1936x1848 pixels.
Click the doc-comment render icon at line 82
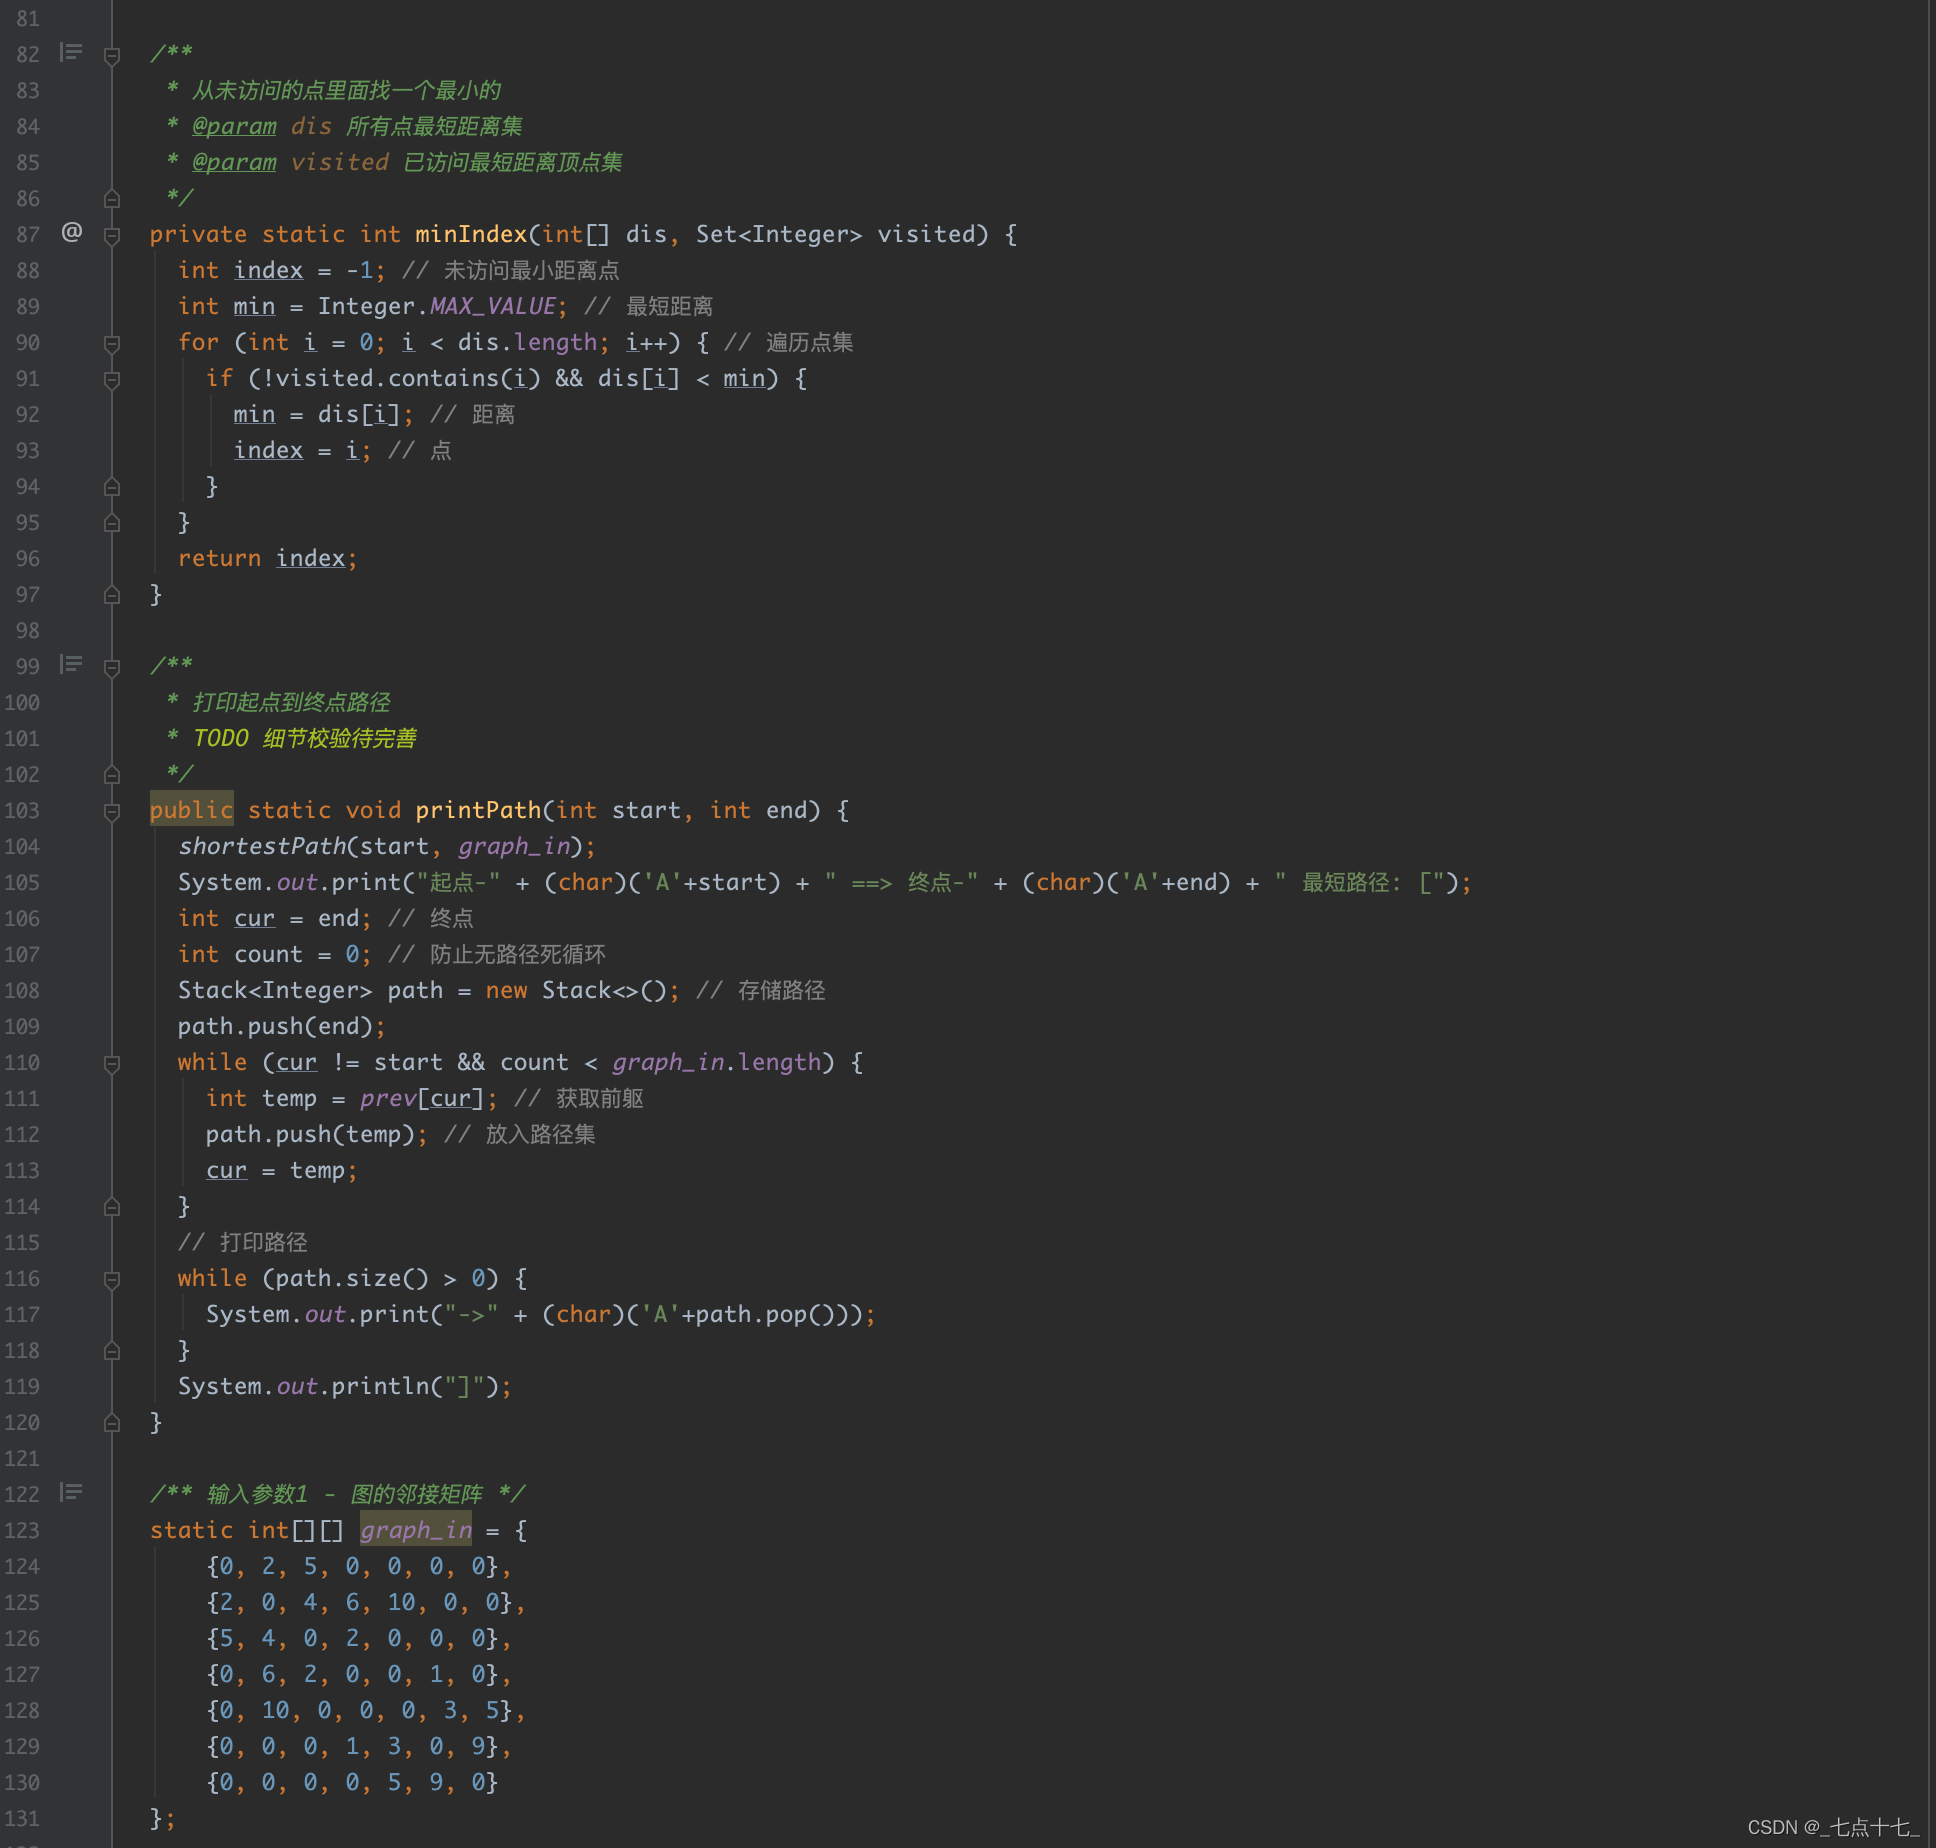[71, 52]
